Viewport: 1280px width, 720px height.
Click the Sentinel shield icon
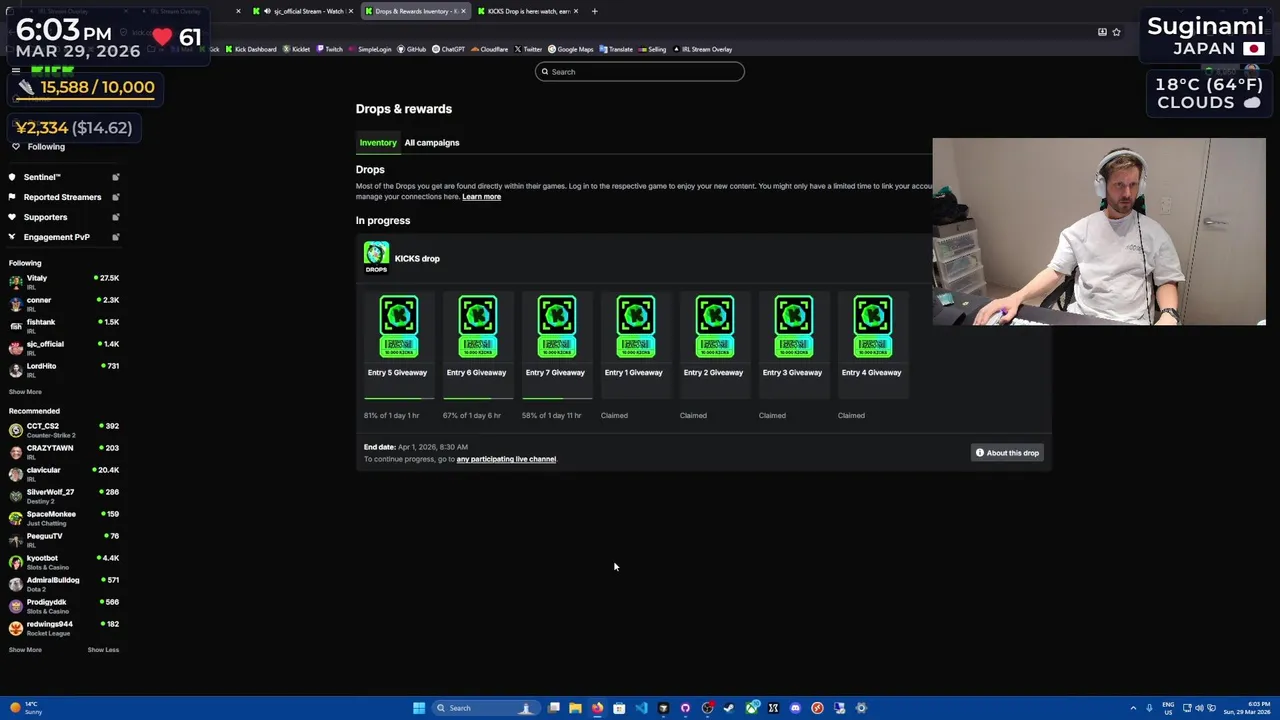pyautogui.click(x=12, y=177)
